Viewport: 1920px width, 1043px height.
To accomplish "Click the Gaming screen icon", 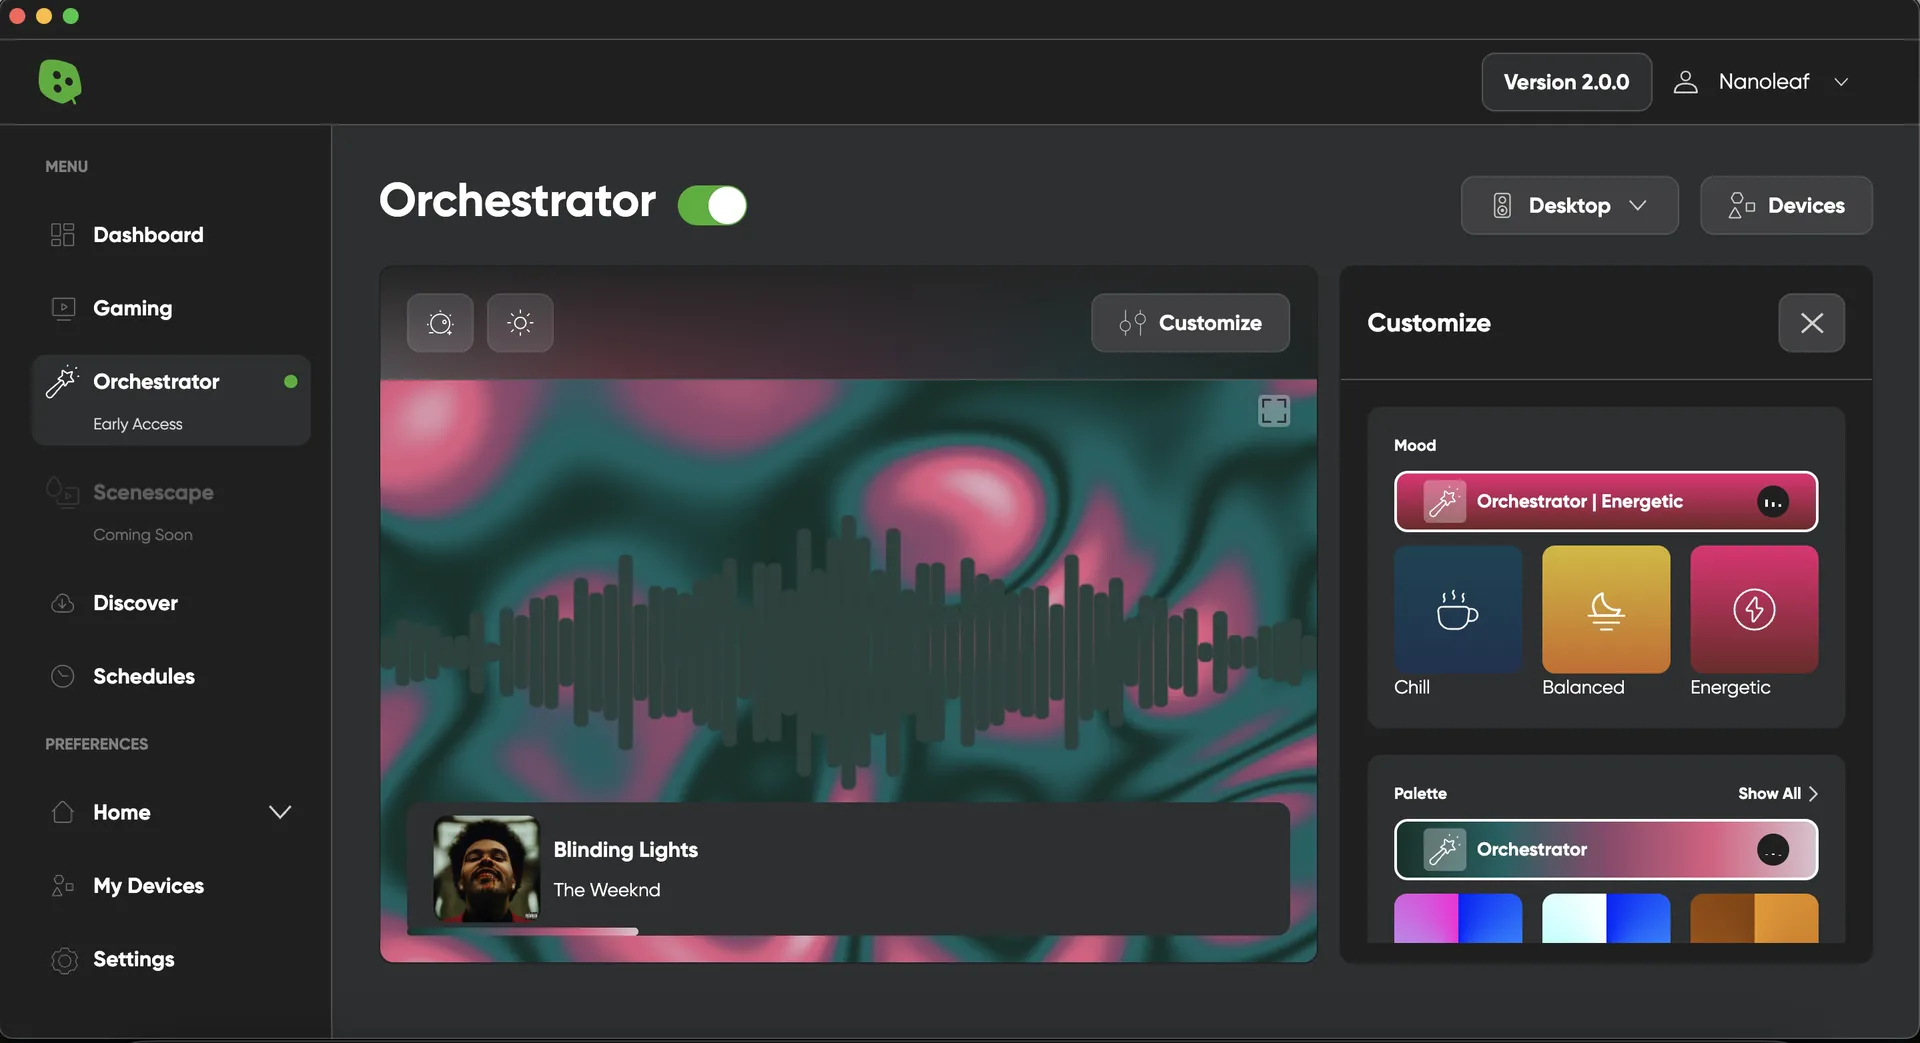I will 63,308.
